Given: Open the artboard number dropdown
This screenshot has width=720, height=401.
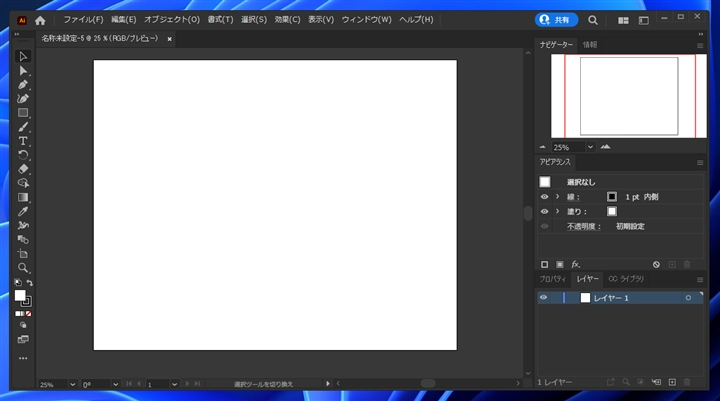Looking at the screenshot, I should [x=174, y=384].
